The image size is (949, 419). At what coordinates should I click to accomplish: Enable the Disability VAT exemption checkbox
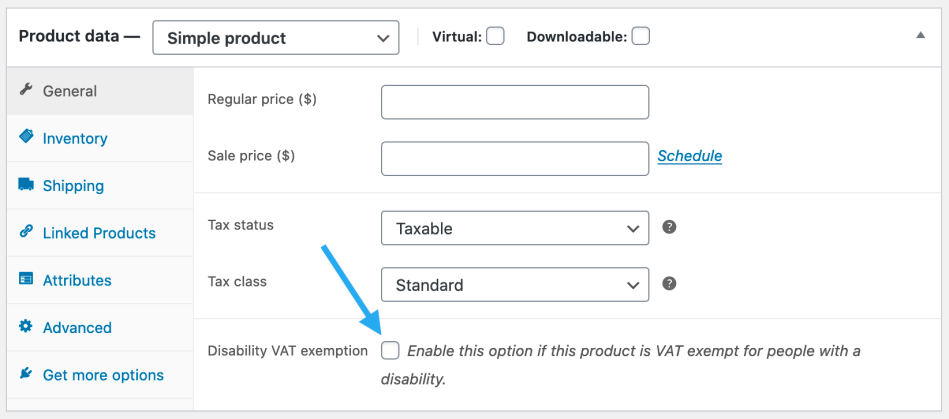tap(391, 350)
